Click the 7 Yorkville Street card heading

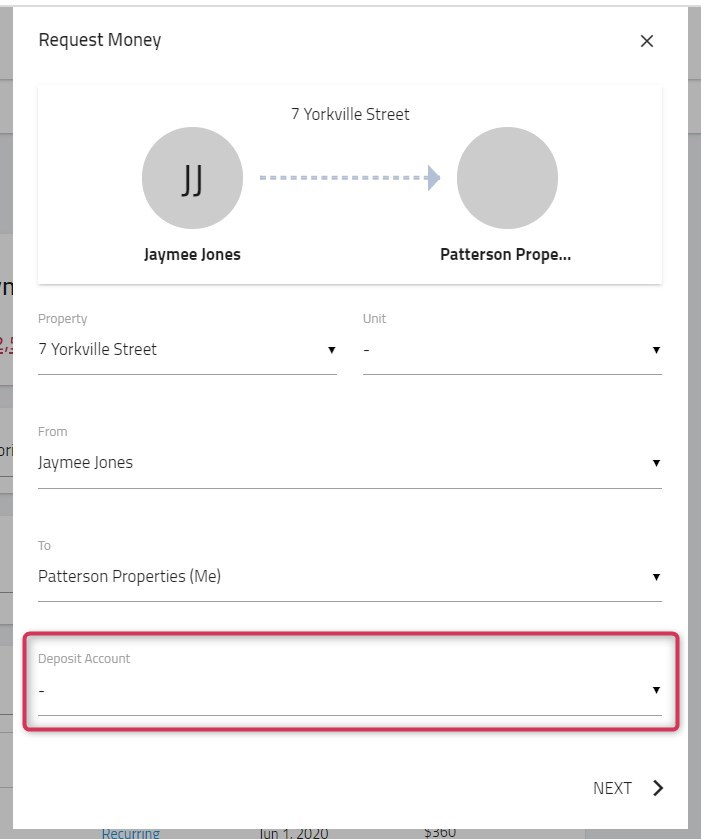(x=350, y=114)
